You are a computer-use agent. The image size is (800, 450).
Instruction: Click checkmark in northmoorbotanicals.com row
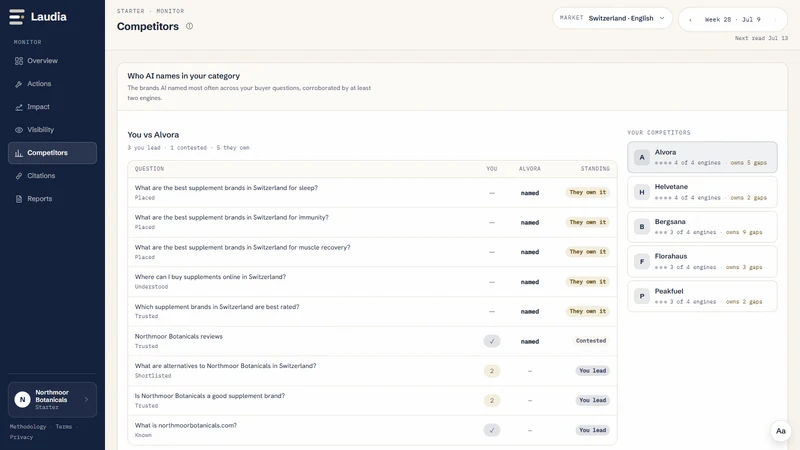[492, 430]
